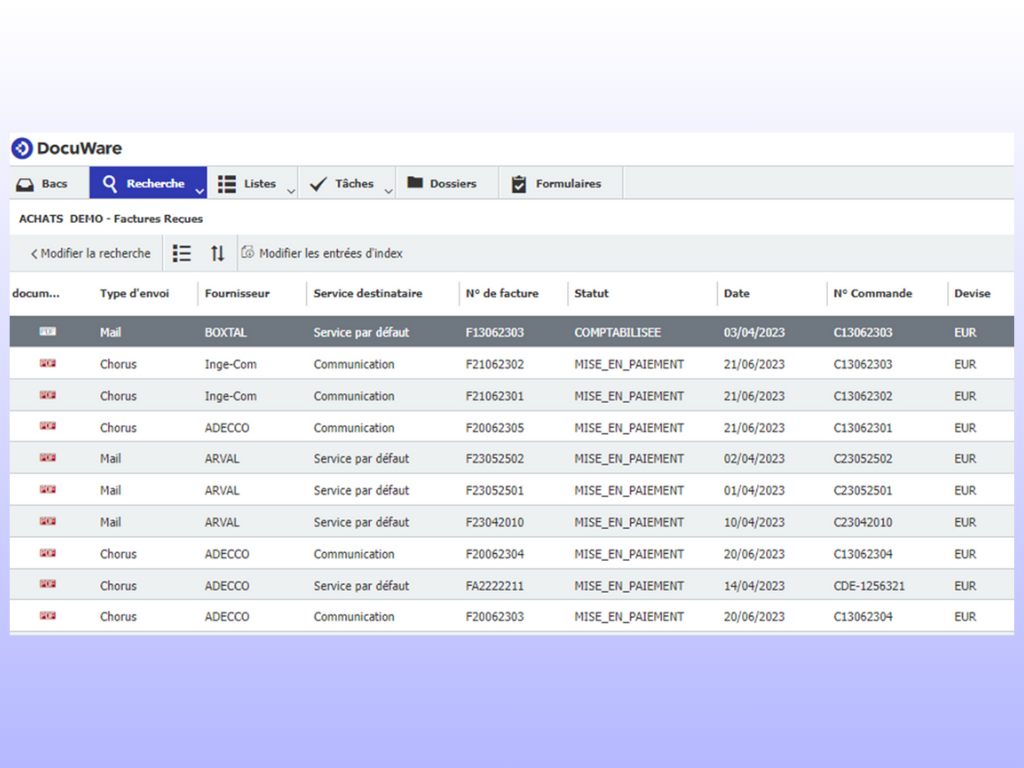Expand the Listes dropdown arrow
Viewport: 1024px width, 768px height.
pos(291,191)
